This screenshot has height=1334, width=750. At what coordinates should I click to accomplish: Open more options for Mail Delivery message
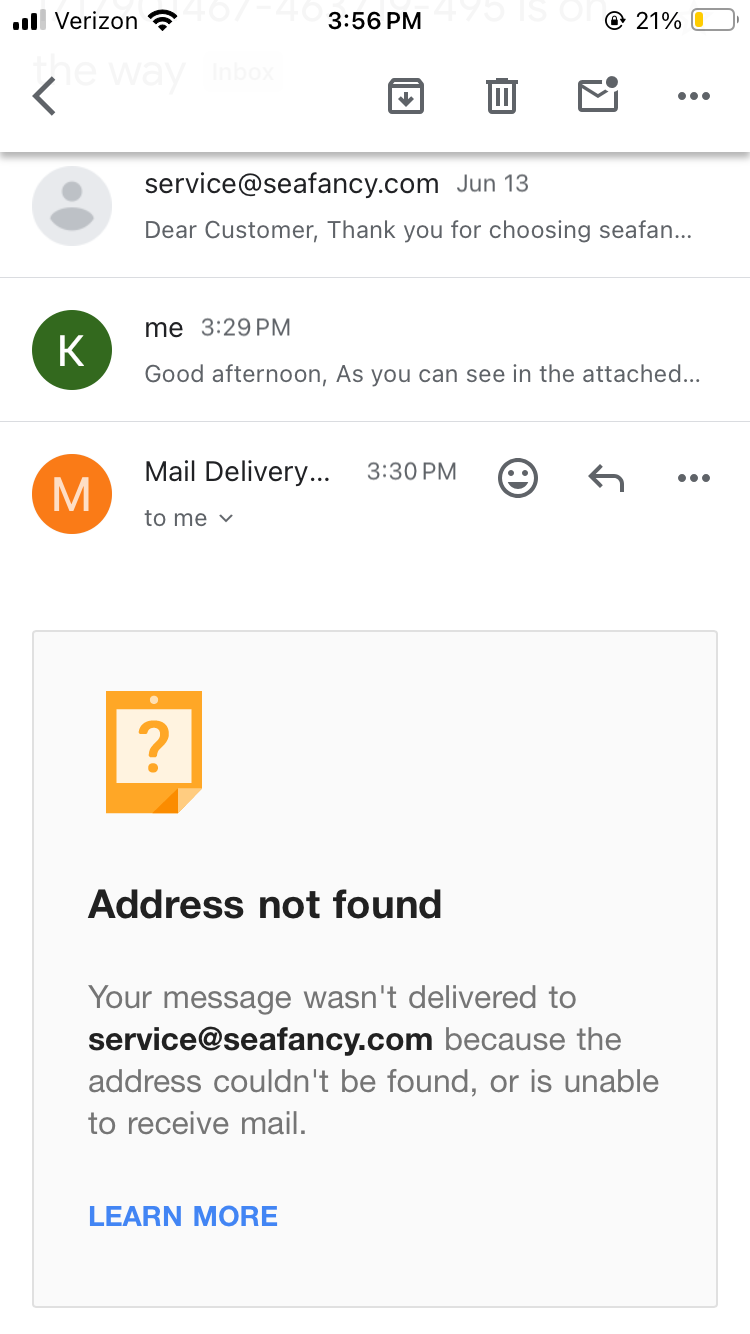point(693,479)
